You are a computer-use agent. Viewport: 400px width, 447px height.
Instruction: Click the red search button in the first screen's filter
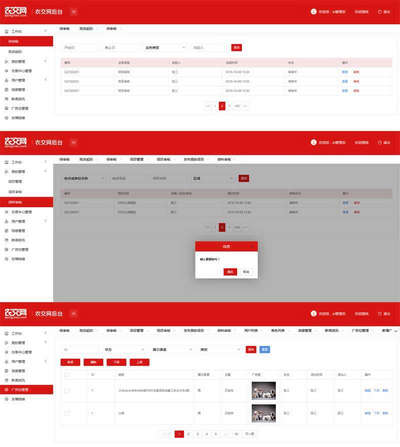[236, 48]
